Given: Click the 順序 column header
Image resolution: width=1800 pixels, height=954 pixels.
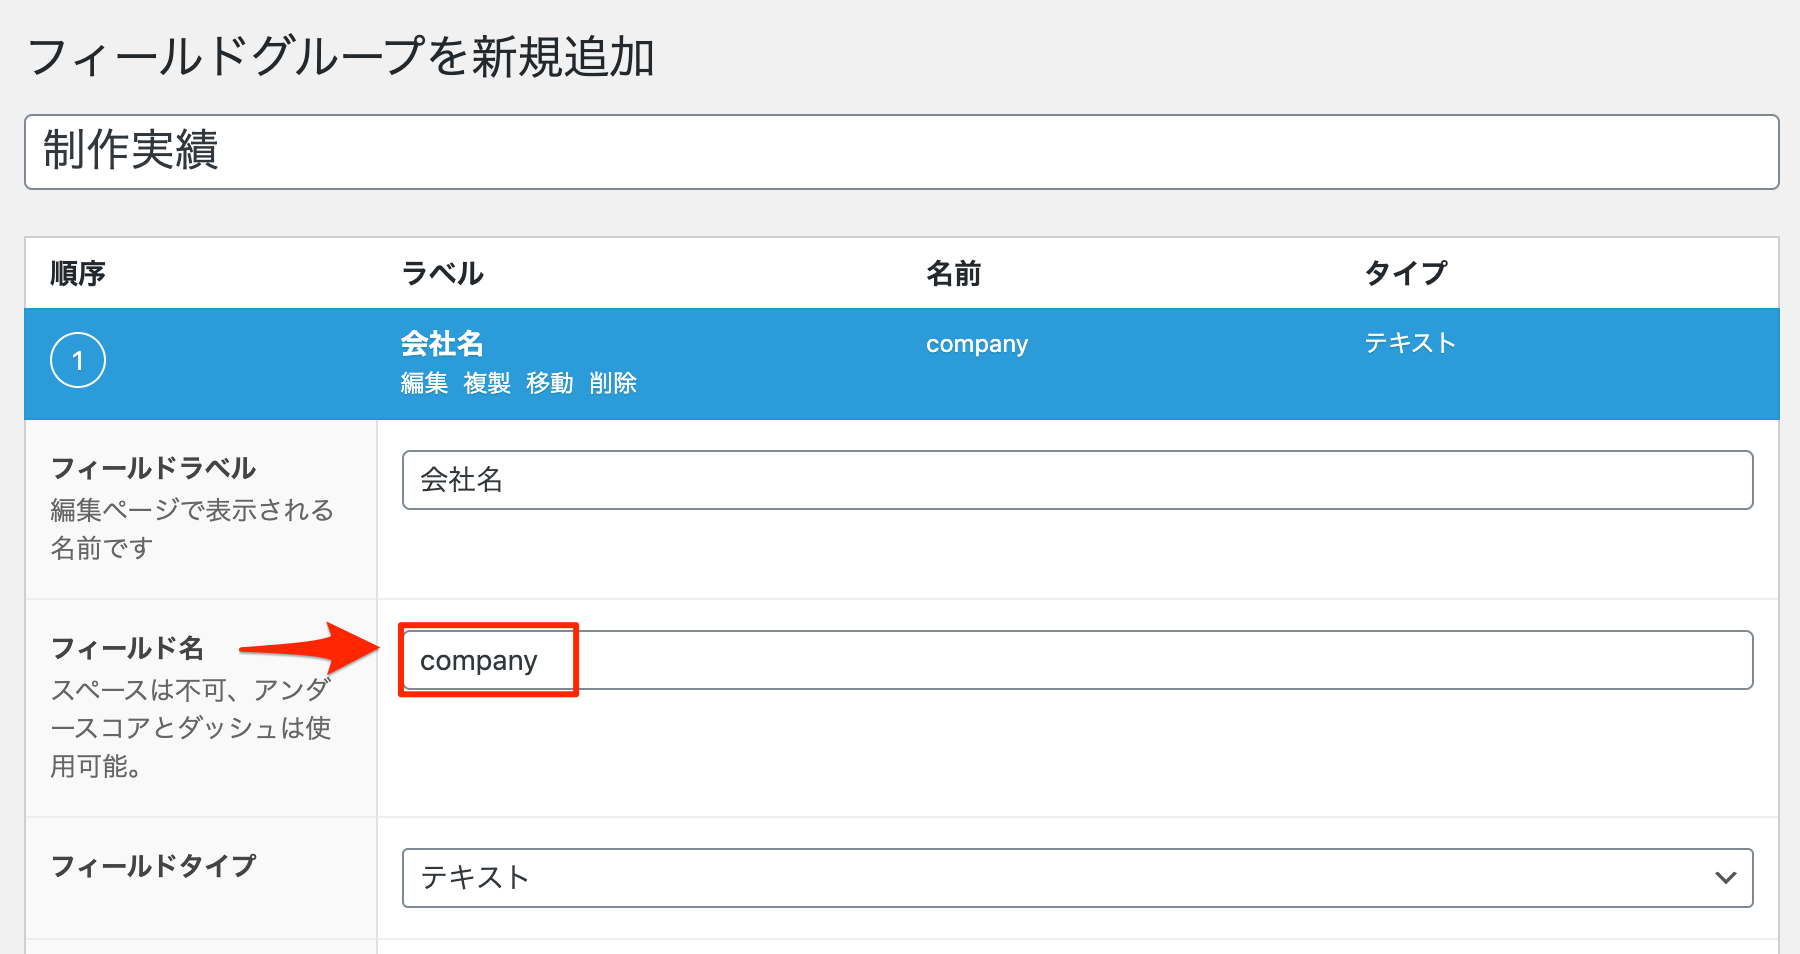Looking at the screenshot, I should tap(78, 273).
